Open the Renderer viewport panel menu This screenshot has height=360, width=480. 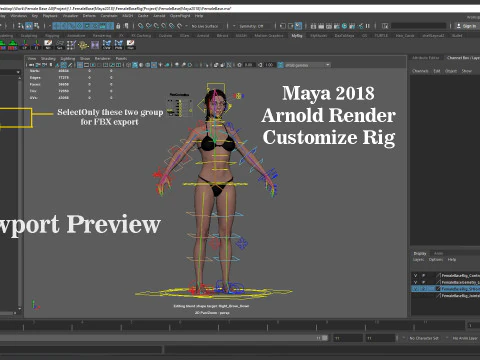(102, 58)
